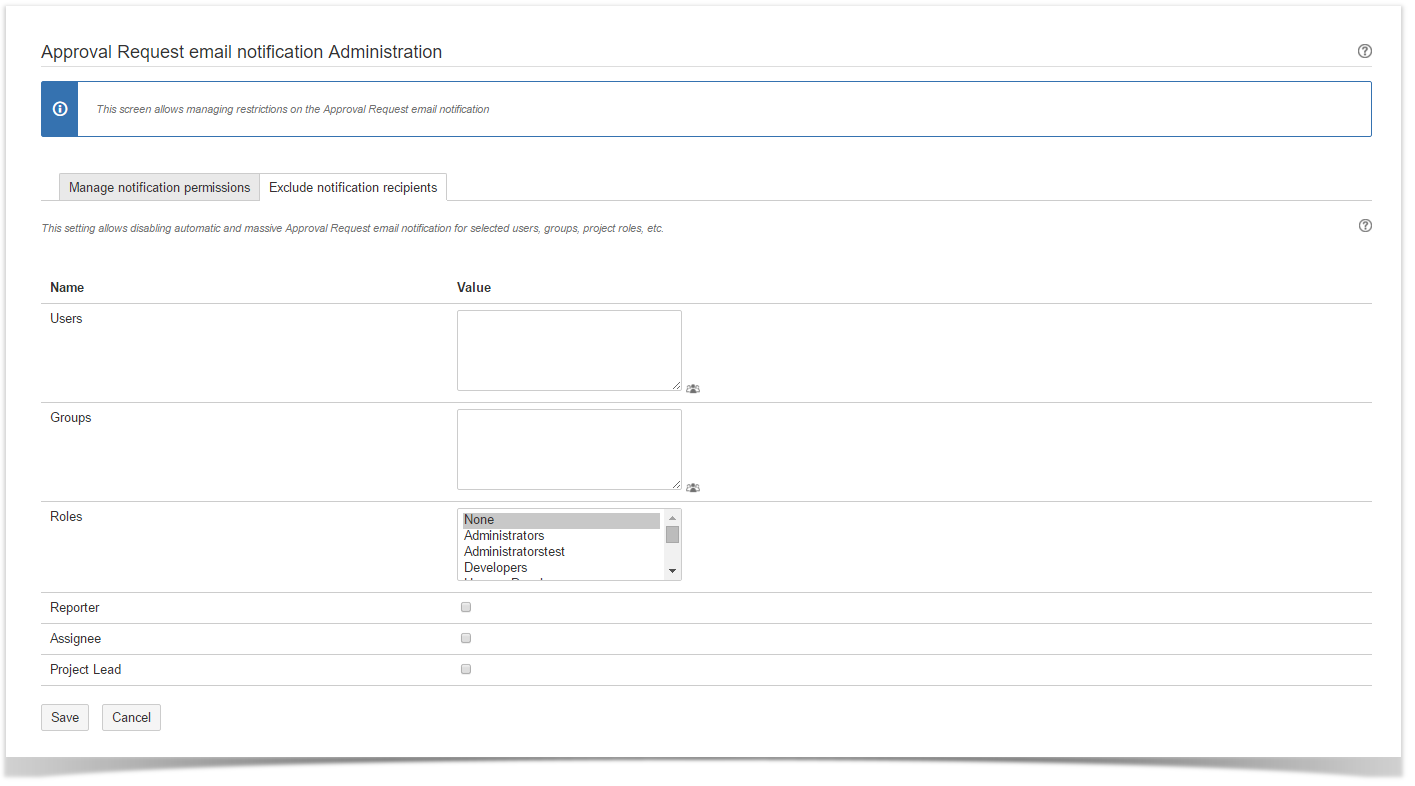Image resolution: width=1415 pixels, height=786 pixels.
Task: Click the Roles list scroll up arrow
Action: (x=672, y=518)
